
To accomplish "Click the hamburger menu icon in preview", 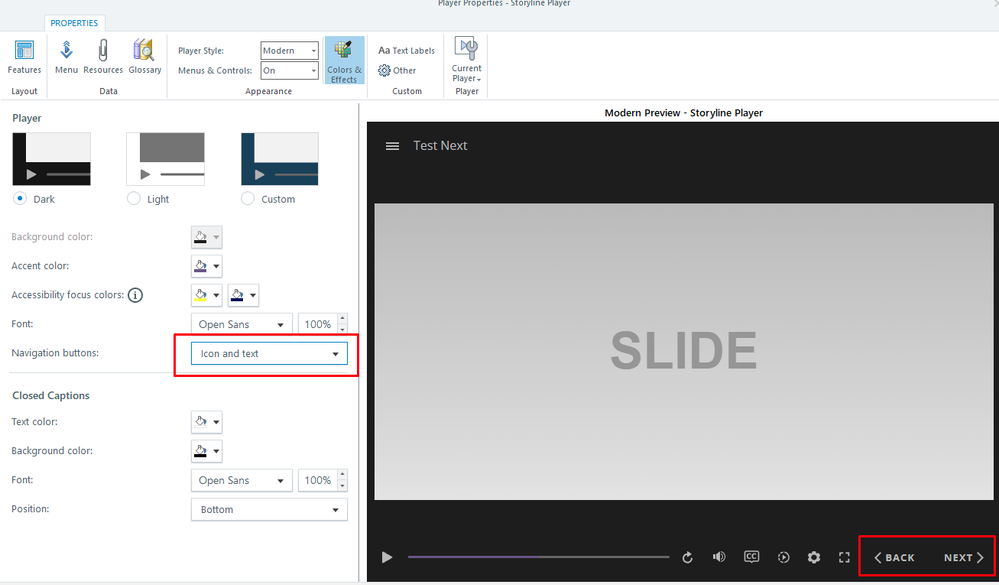I will point(392,146).
